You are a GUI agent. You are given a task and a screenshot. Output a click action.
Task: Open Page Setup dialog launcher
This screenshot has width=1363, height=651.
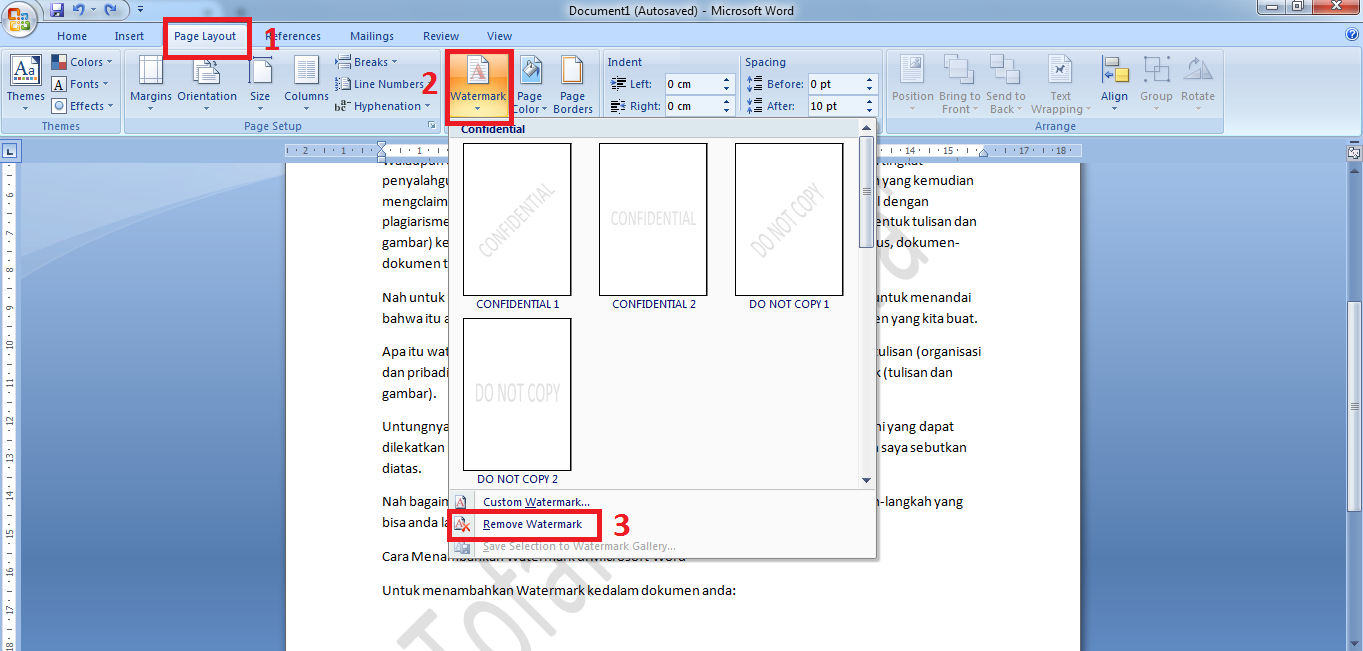[x=432, y=126]
